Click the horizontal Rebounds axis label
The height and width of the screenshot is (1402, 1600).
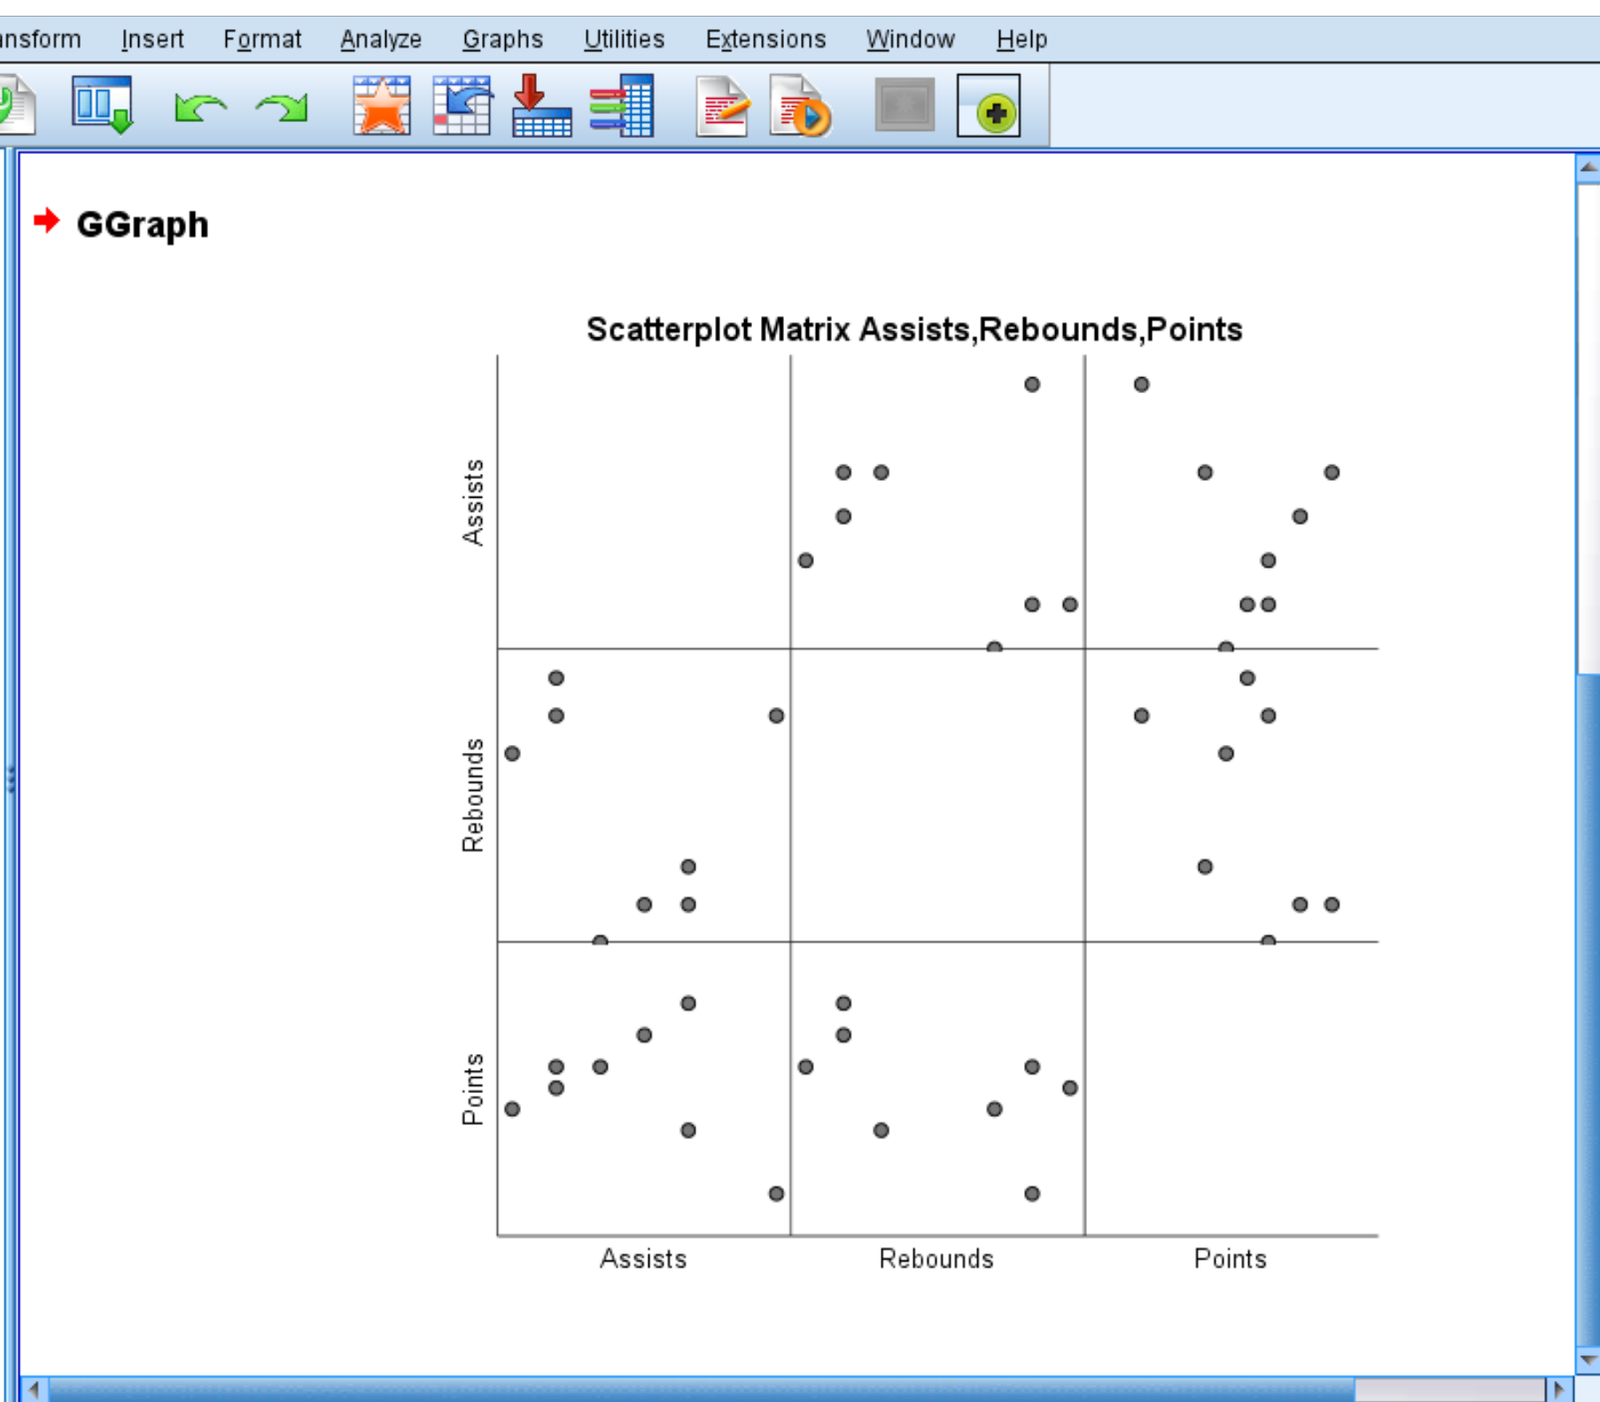(936, 1258)
